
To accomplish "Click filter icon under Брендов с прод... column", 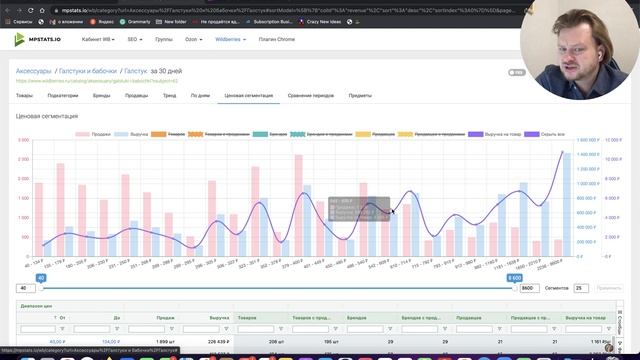I will coord(445,329).
